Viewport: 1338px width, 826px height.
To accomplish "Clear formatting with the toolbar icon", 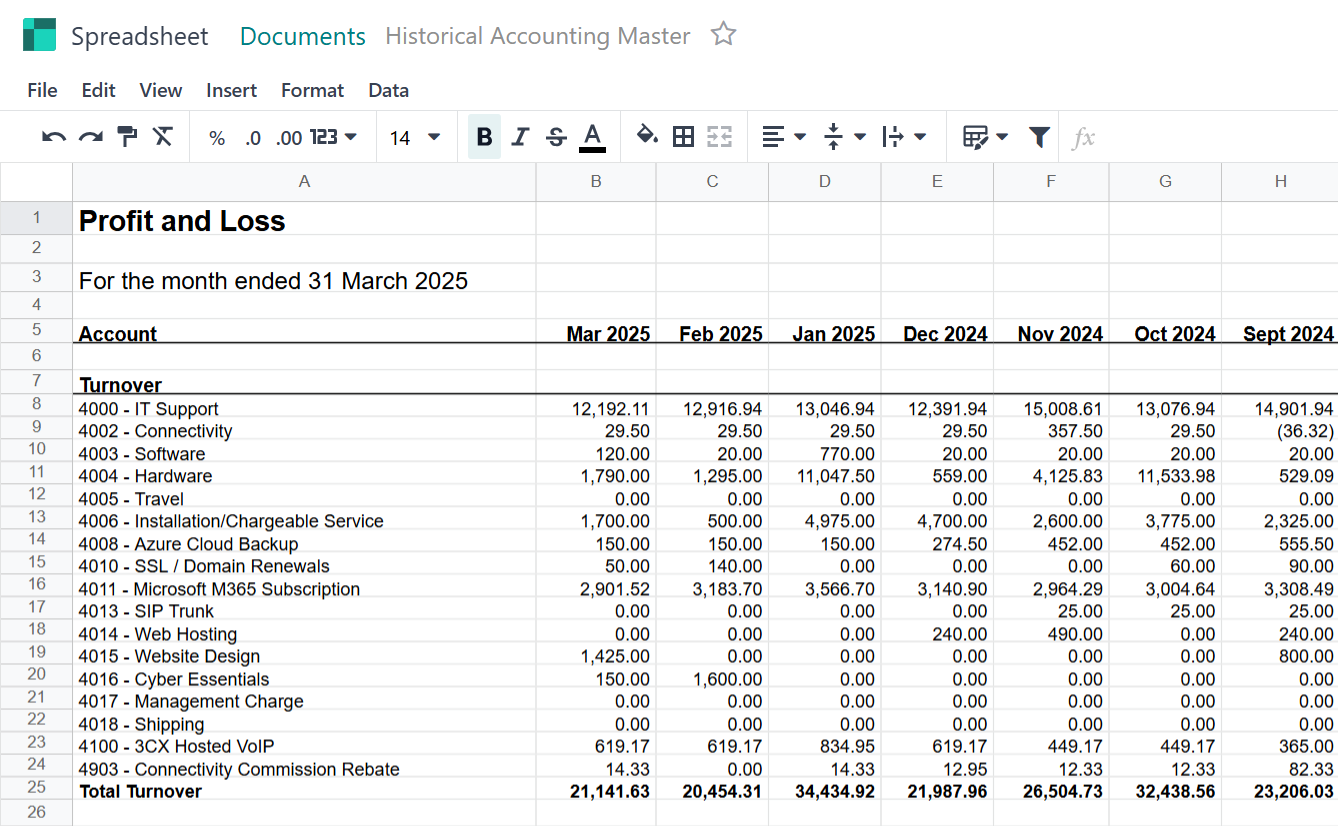I will (x=163, y=137).
